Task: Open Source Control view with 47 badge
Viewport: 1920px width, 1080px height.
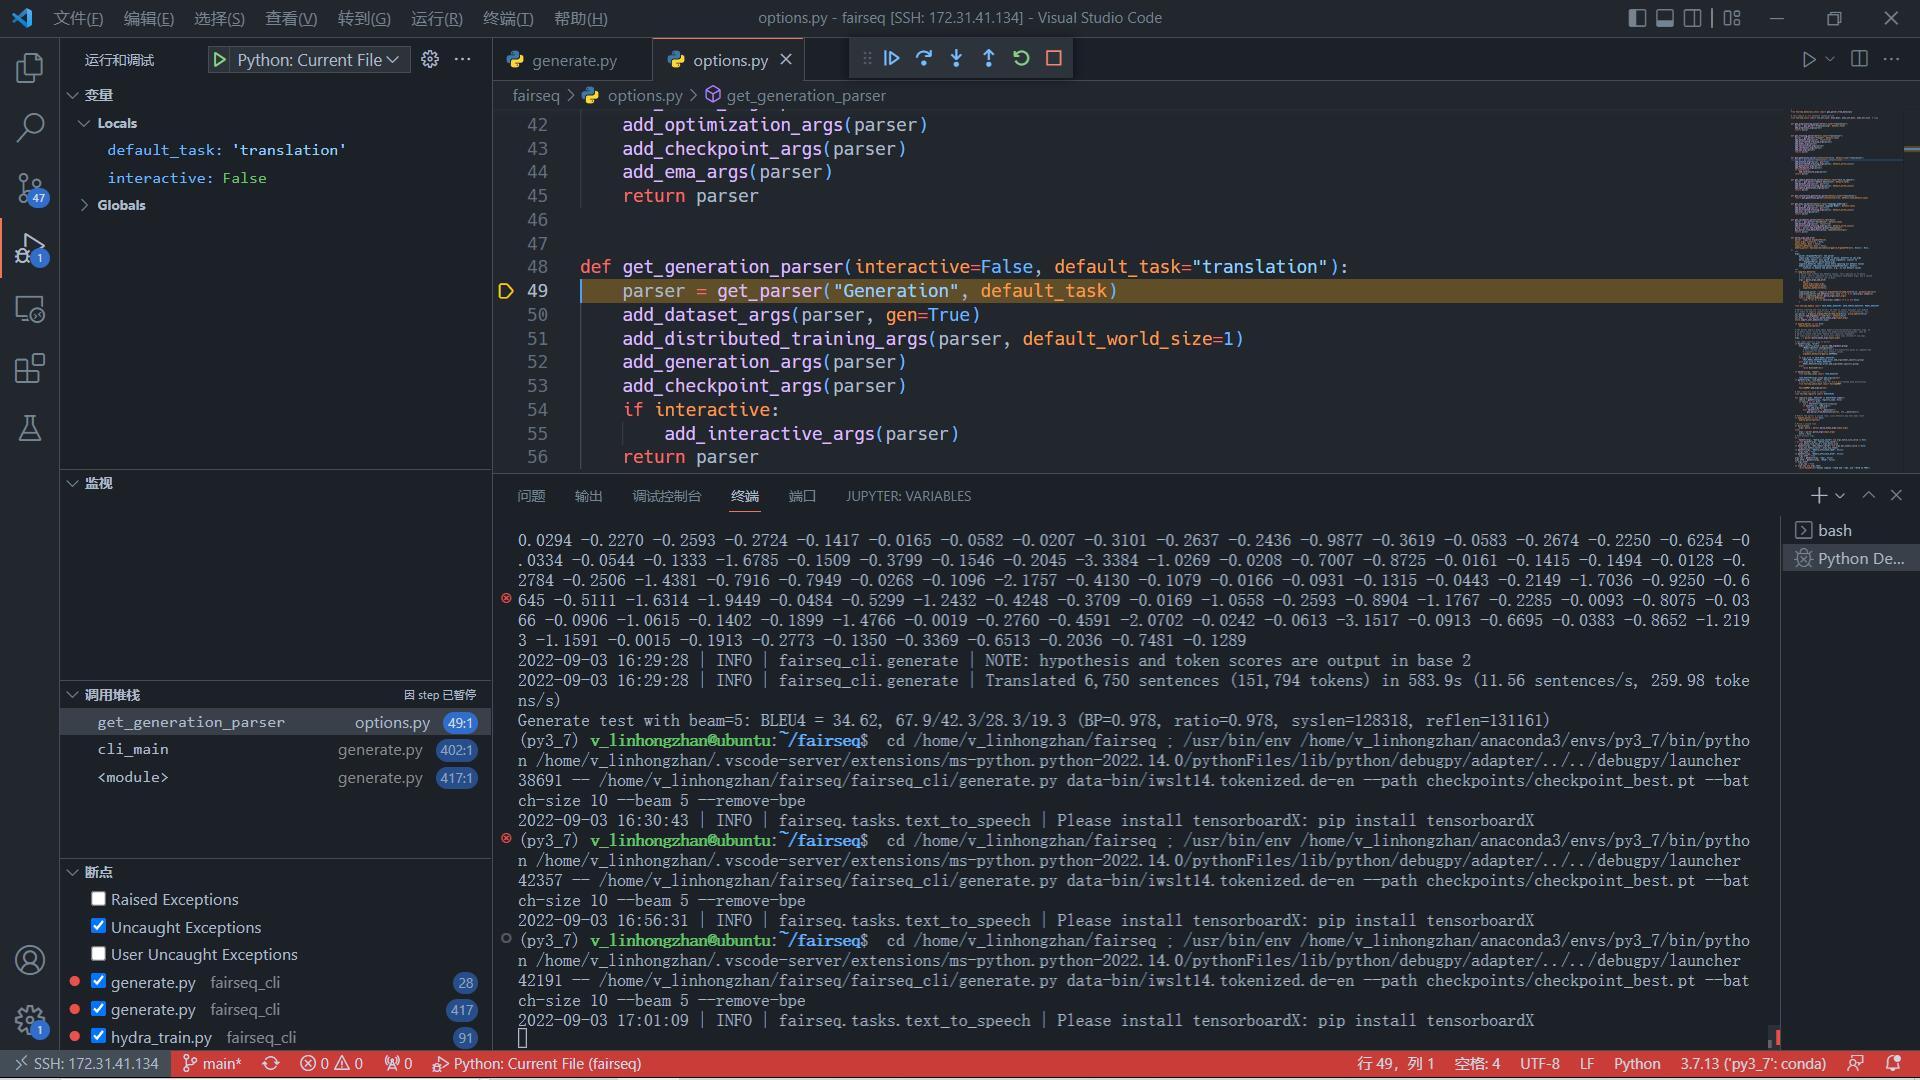Action: 30,188
